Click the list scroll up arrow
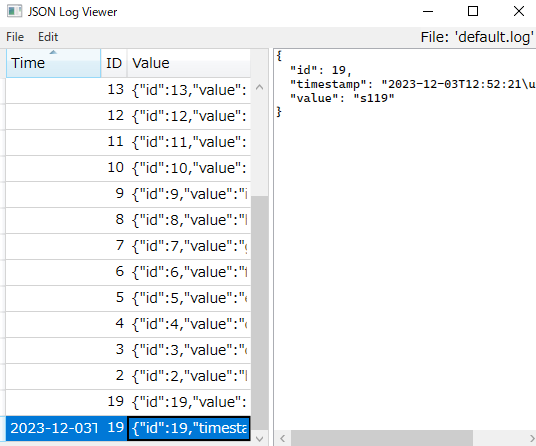 click(x=259, y=87)
